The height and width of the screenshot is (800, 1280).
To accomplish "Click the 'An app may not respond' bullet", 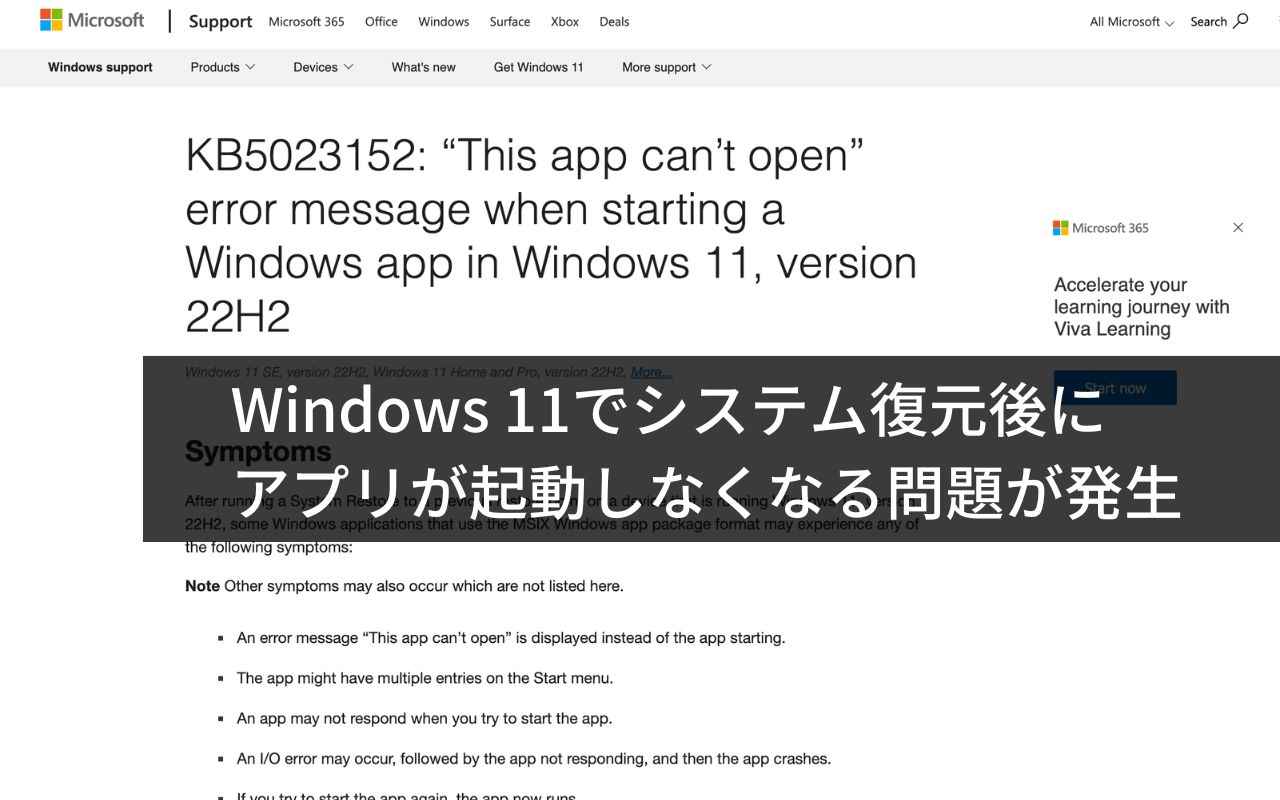I will 424,718.
